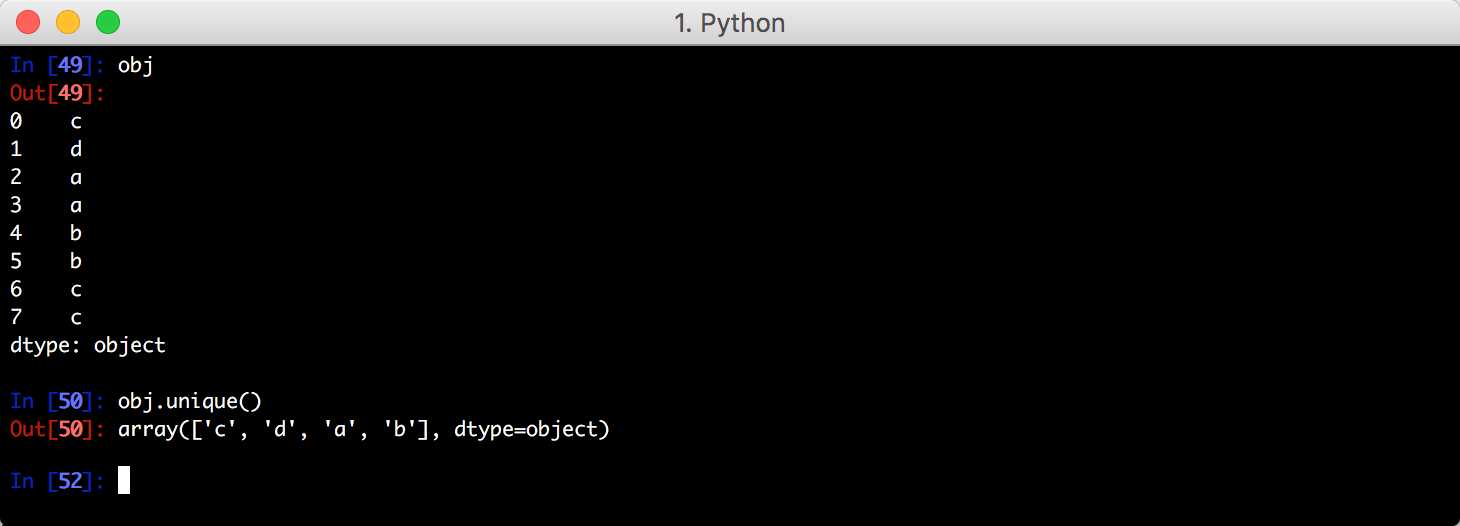1460x526 pixels.
Task: Click the red 'Out[49]:' label
Action: [x=58, y=94]
